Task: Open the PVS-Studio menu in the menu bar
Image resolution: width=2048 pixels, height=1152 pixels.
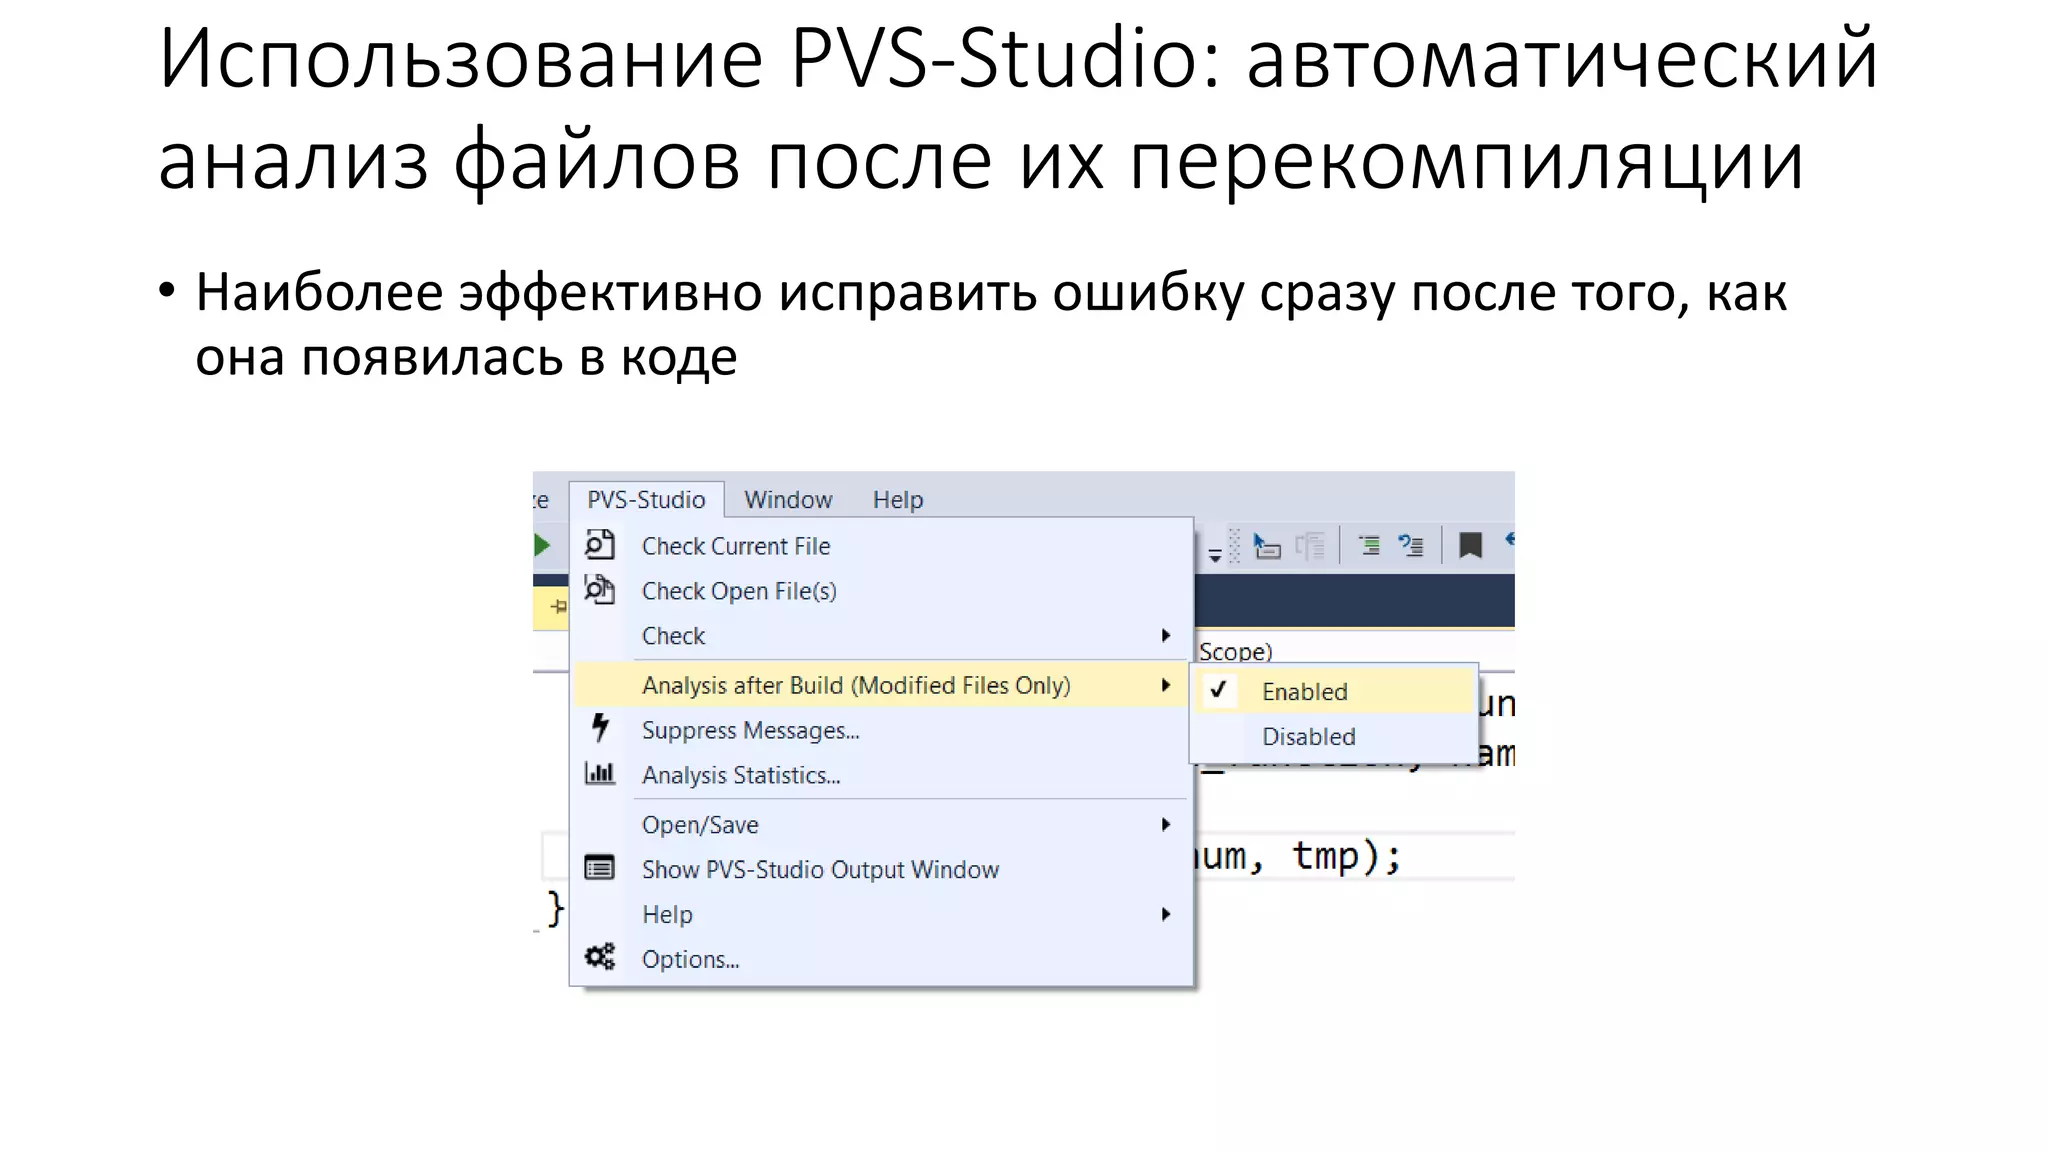Action: click(646, 499)
